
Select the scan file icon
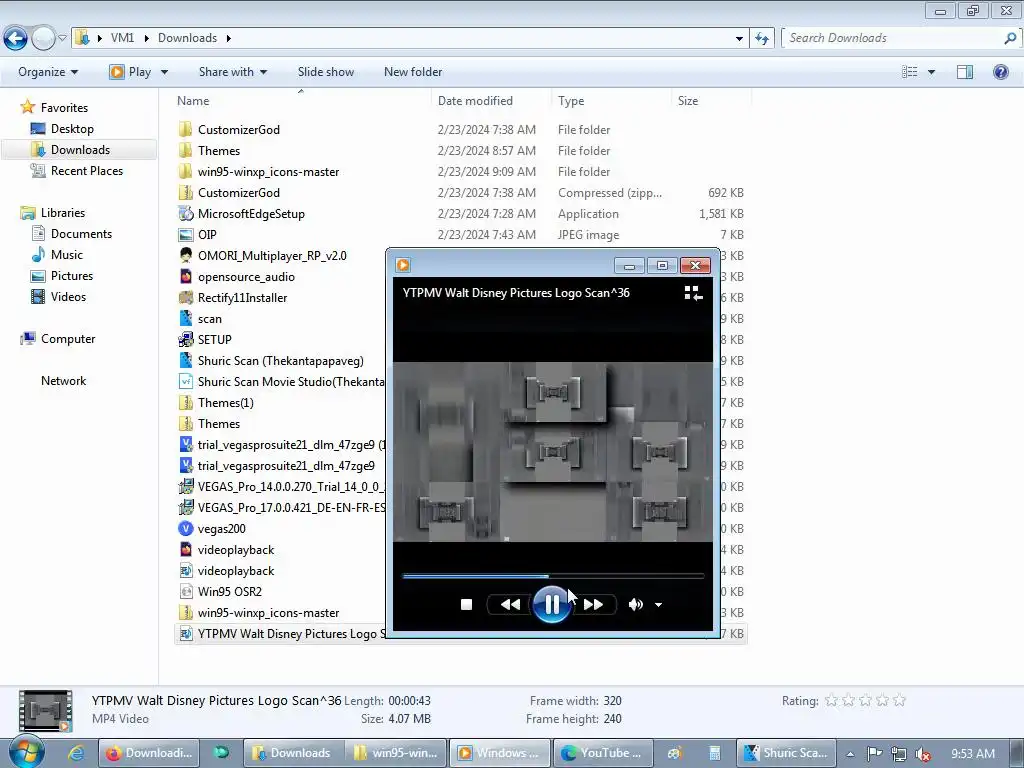[x=186, y=319]
